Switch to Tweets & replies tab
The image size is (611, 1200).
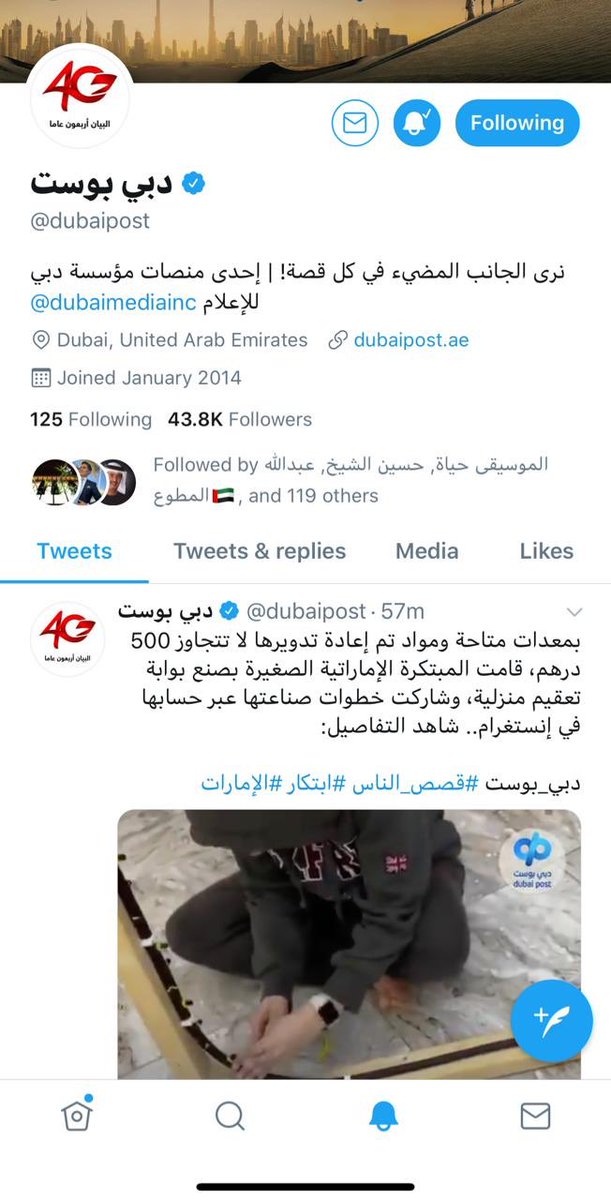259,551
